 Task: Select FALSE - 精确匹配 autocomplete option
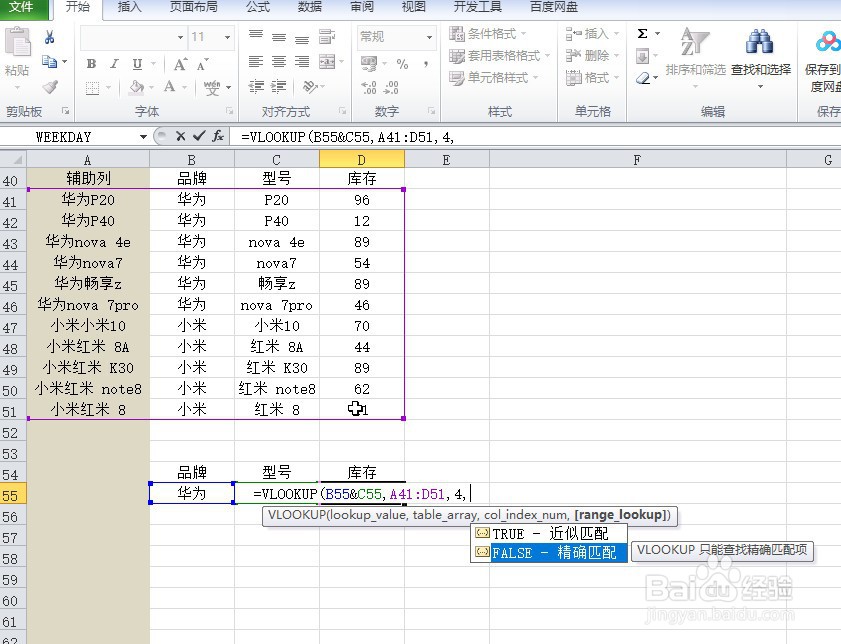[549, 552]
